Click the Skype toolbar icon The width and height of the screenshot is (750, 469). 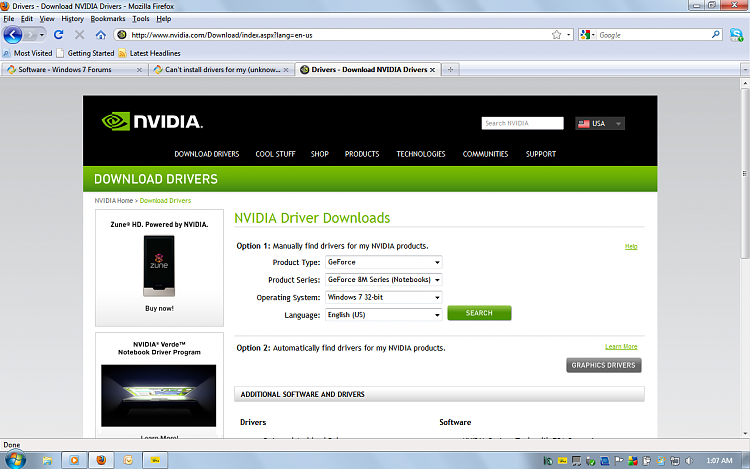736,35
